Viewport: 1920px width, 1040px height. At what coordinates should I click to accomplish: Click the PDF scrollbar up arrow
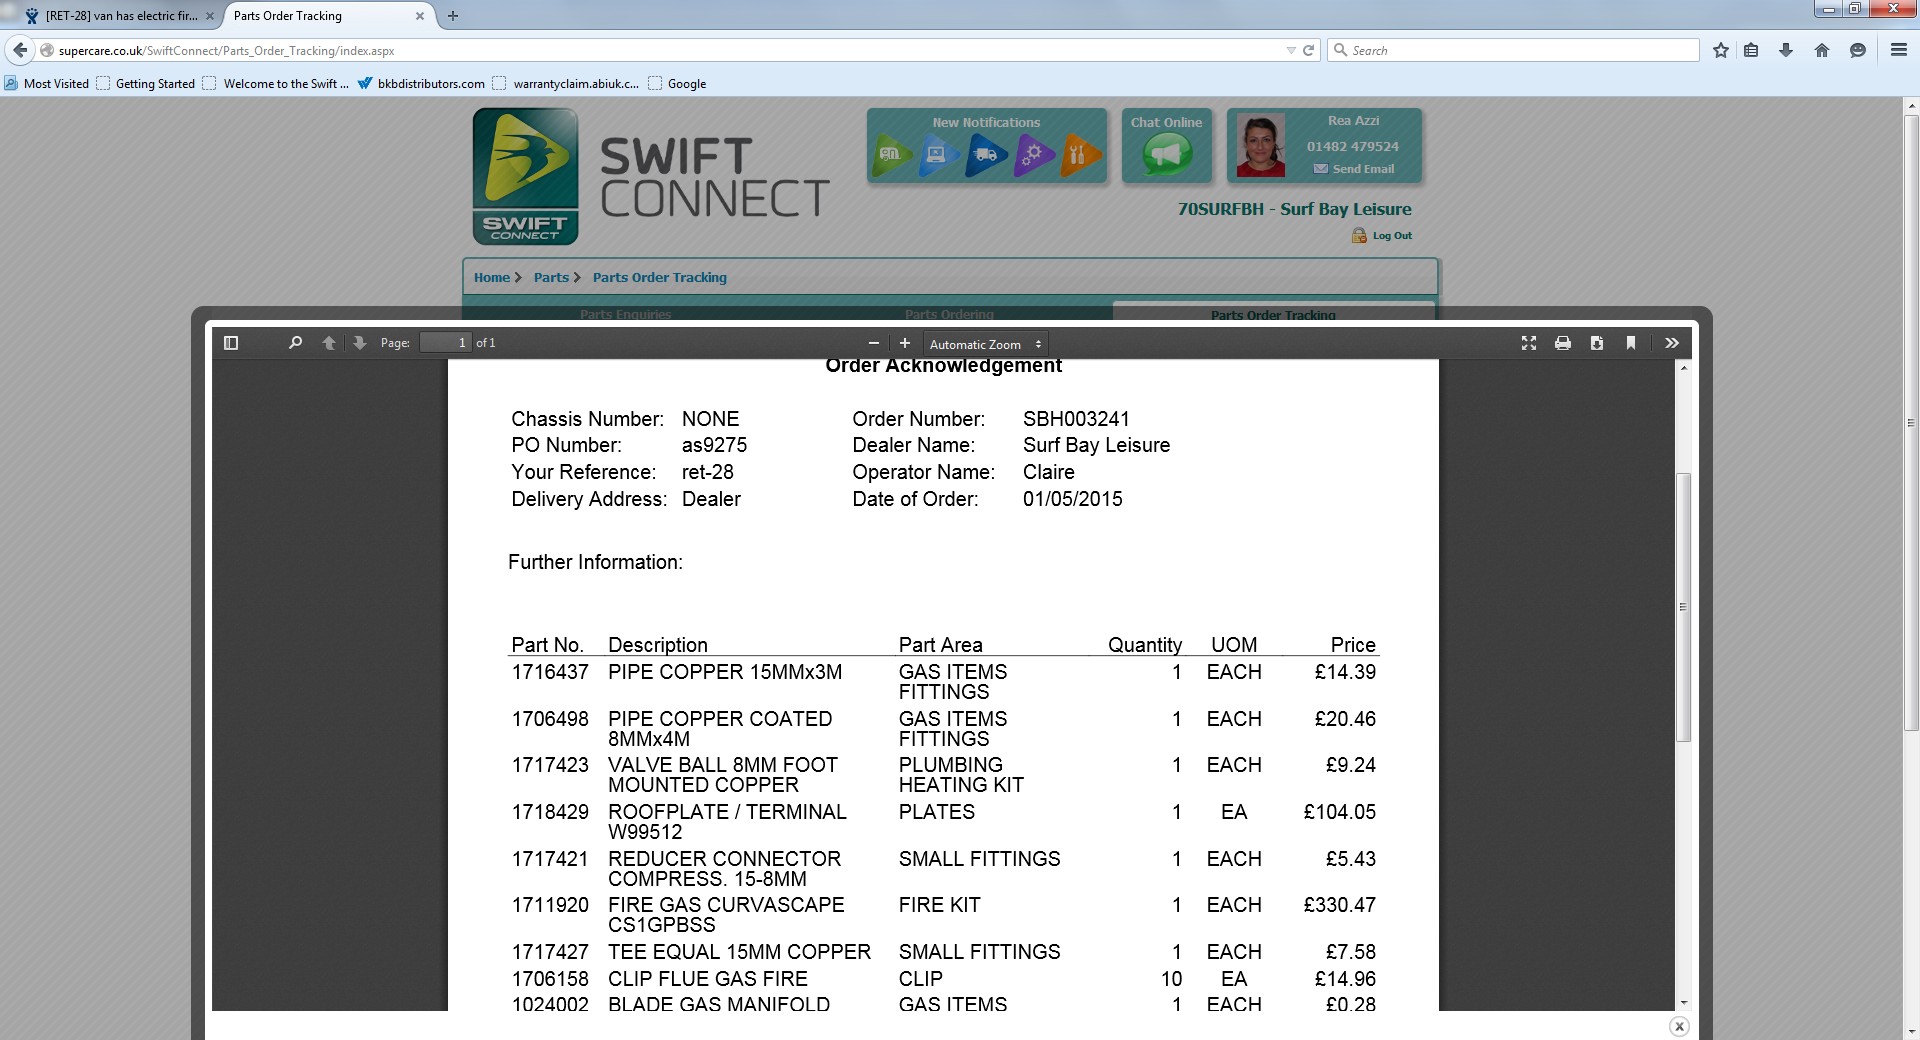pos(1684,368)
